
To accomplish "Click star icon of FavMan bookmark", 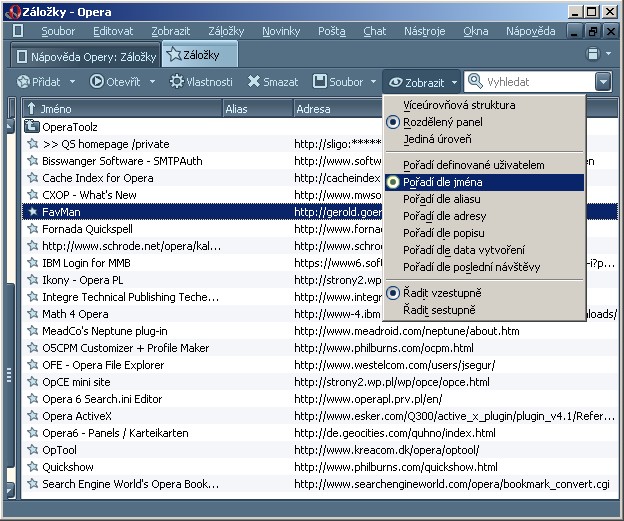I will pos(33,212).
